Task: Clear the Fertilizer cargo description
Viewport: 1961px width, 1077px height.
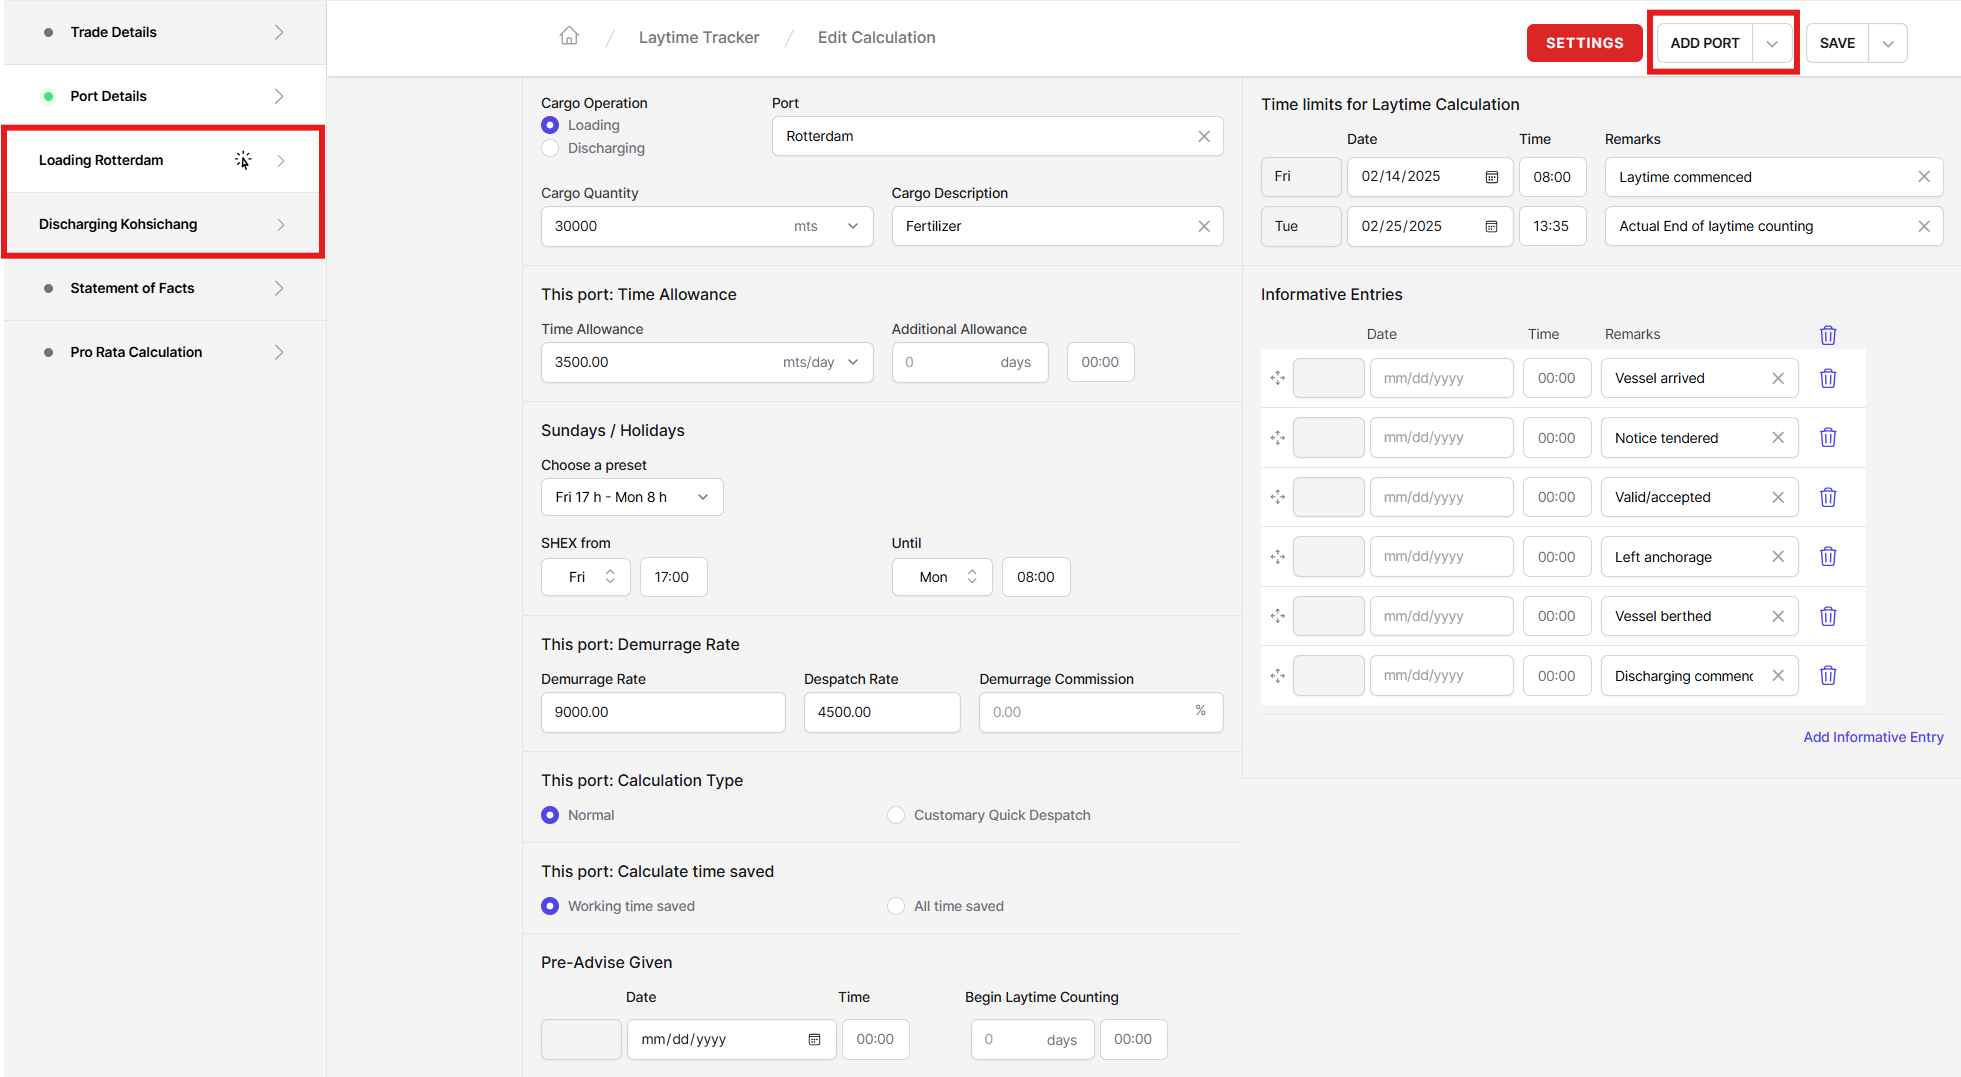Action: coord(1203,226)
